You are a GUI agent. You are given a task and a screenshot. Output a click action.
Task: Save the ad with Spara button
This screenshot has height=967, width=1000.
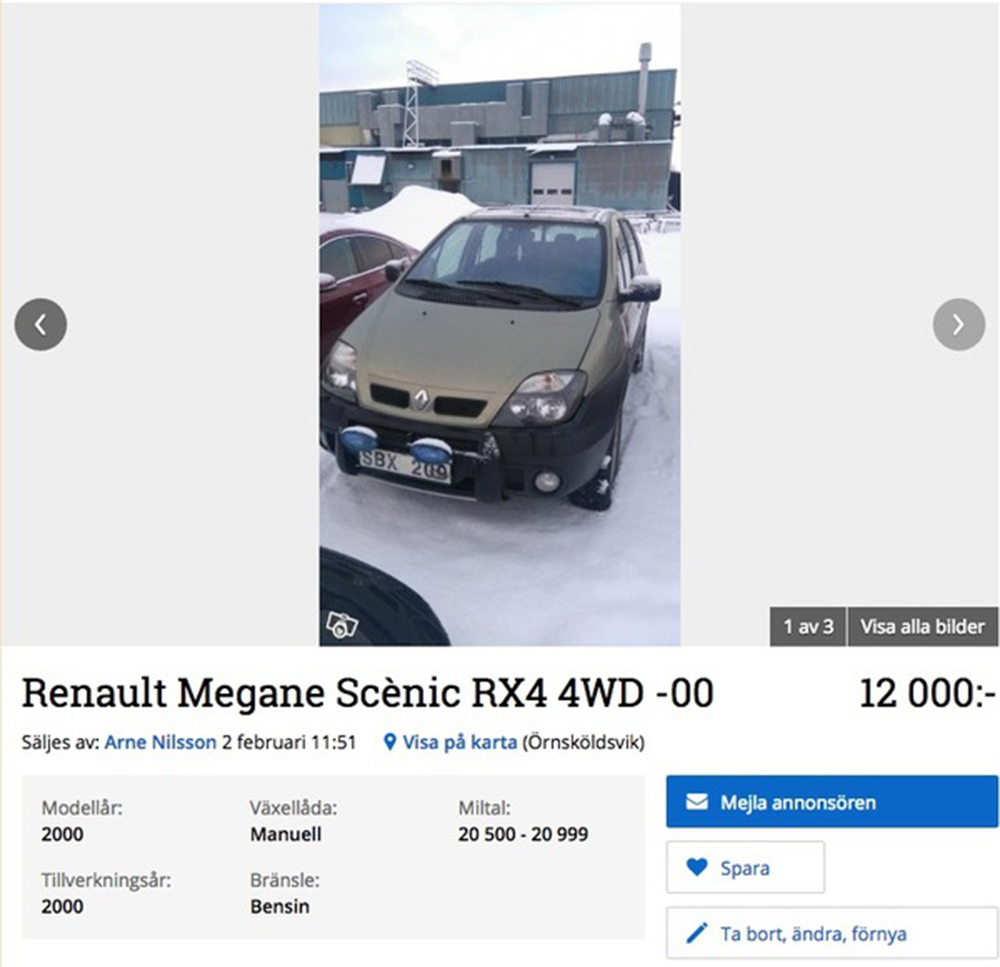point(745,867)
